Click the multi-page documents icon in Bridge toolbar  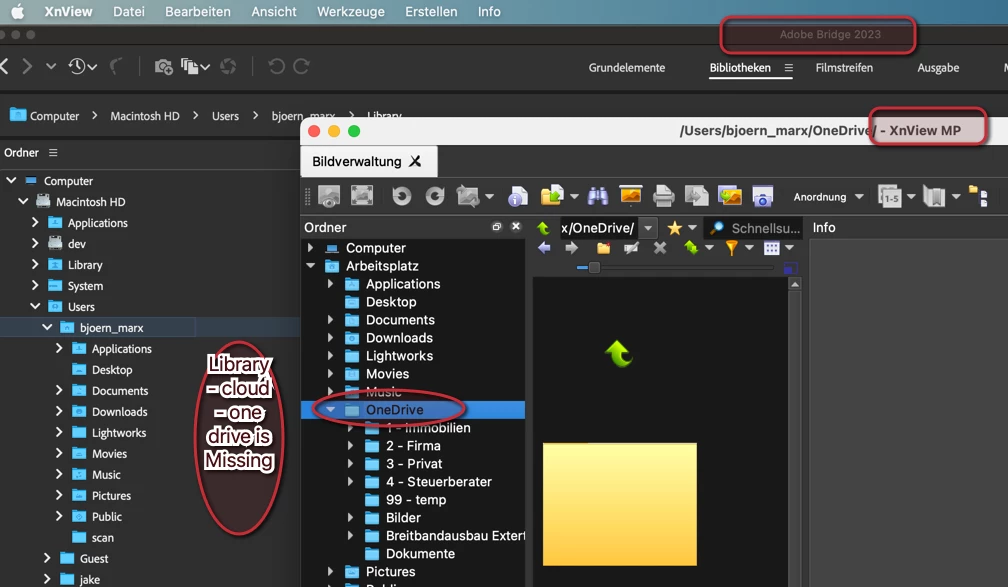[190, 66]
